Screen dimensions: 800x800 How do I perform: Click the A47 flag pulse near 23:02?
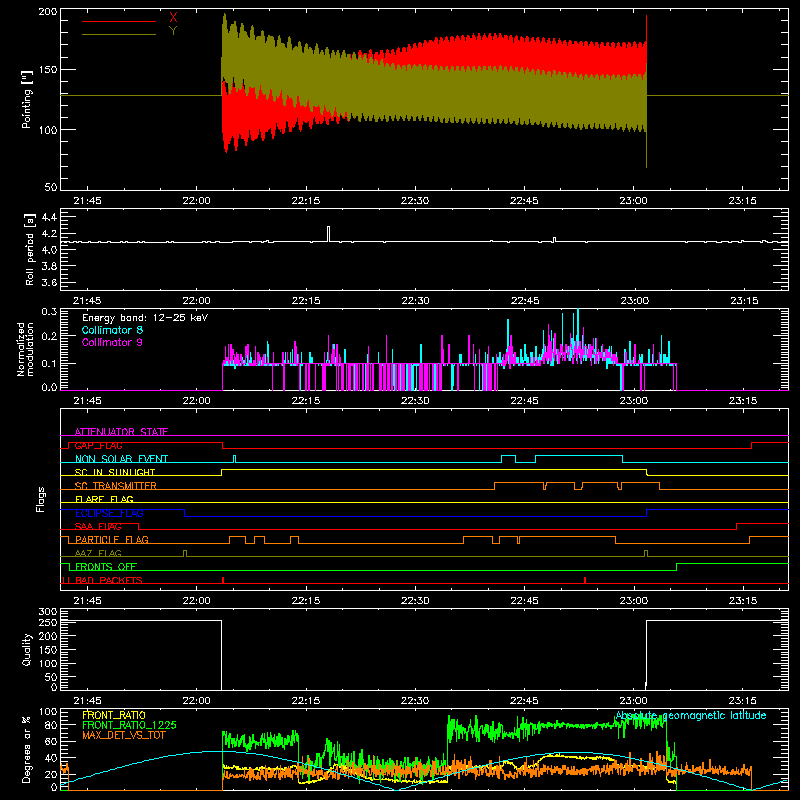click(646, 554)
